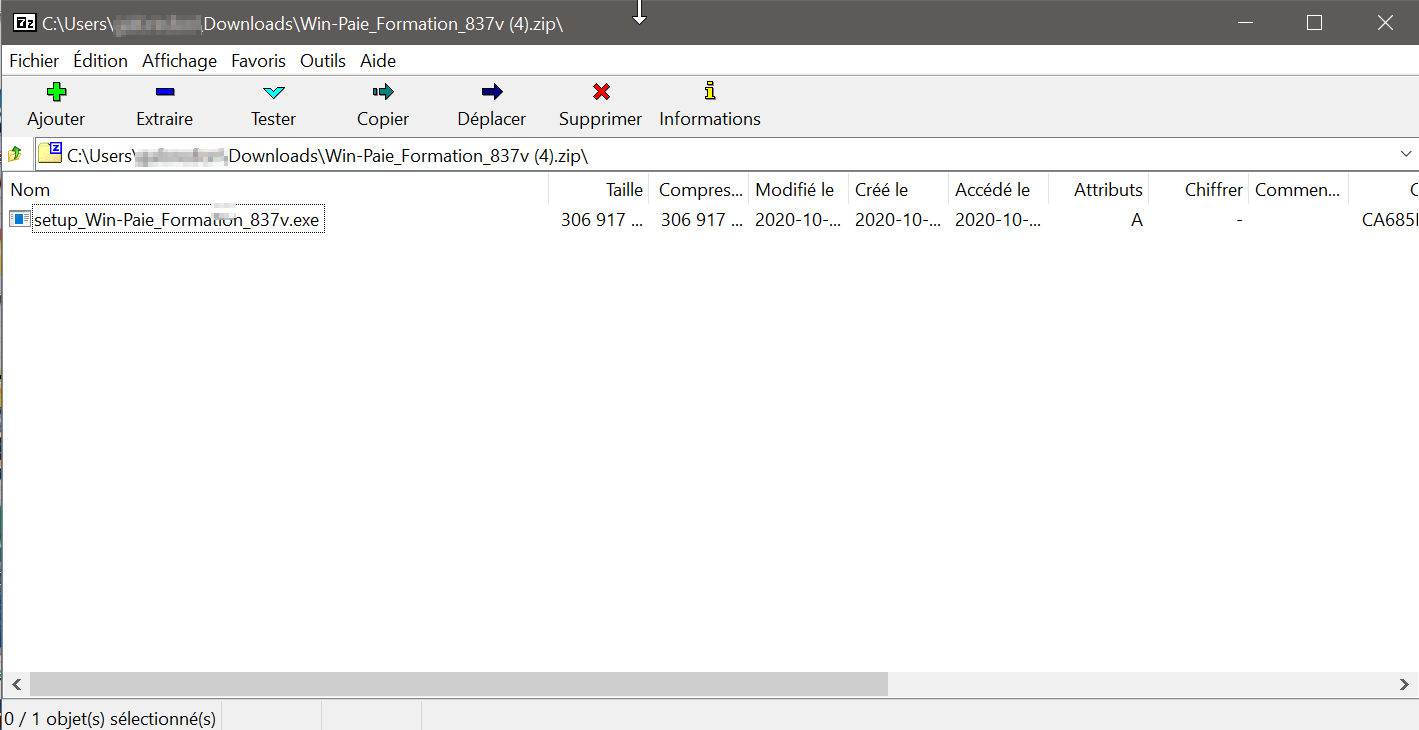This screenshot has height=730, width=1419.
Task: Open the Outils menu
Action: (x=322, y=61)
